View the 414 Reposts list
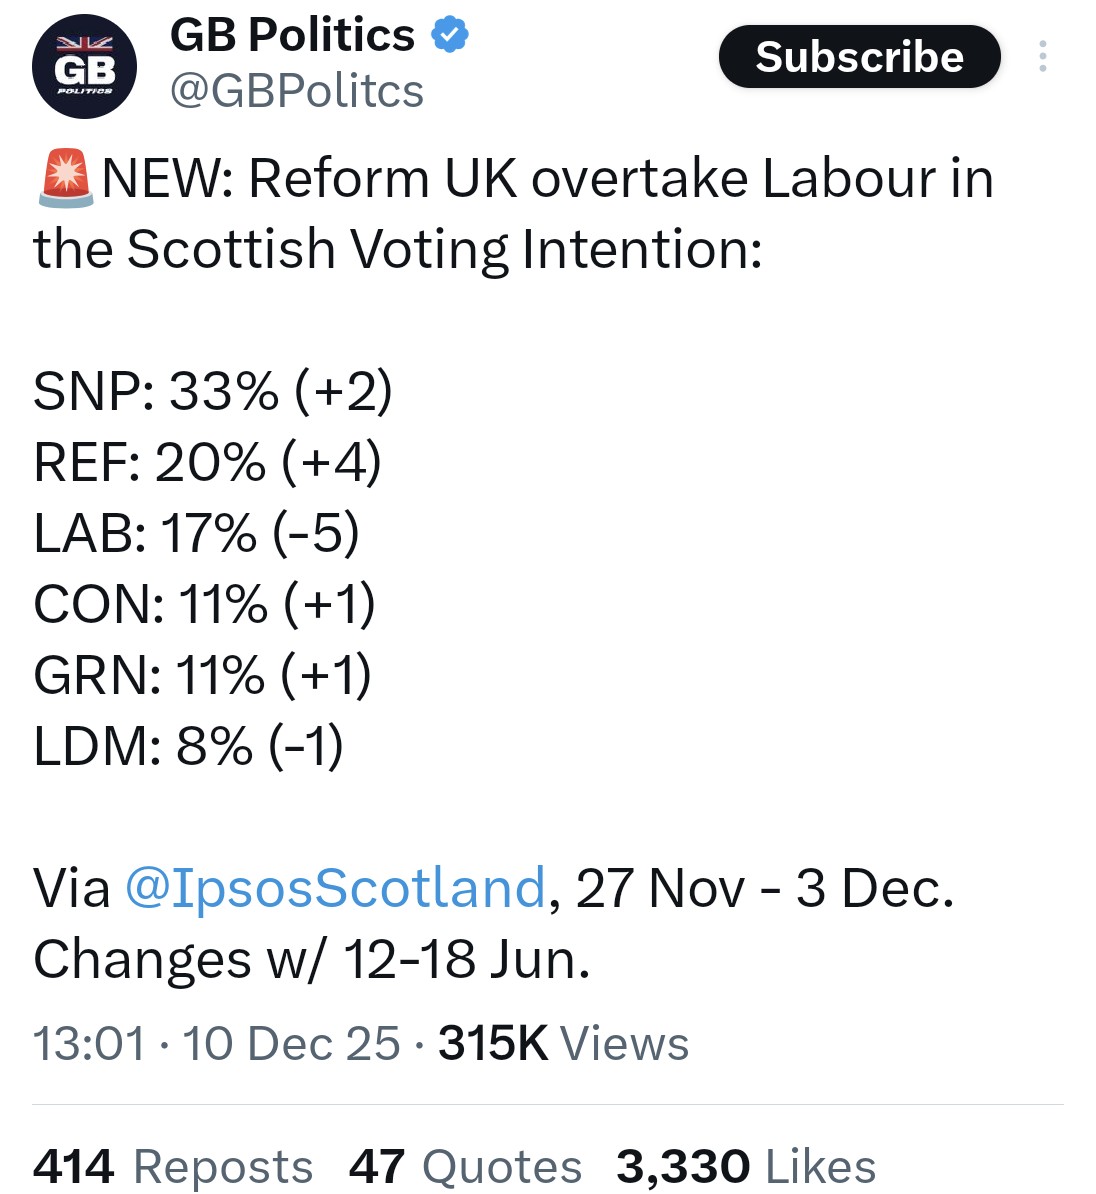The width and height of the screenshot is (1096, 1194). point(173,1166)
